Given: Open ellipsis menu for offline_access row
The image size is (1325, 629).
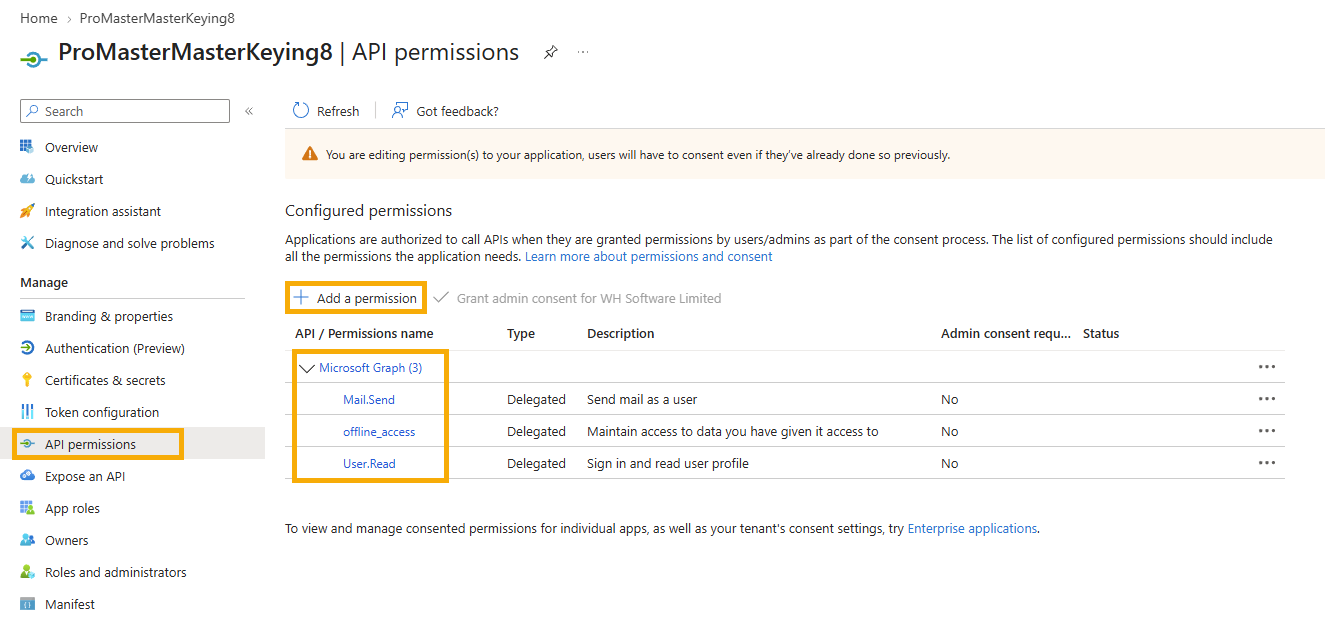Looking at the screenshot, I should pos(1267,431).
